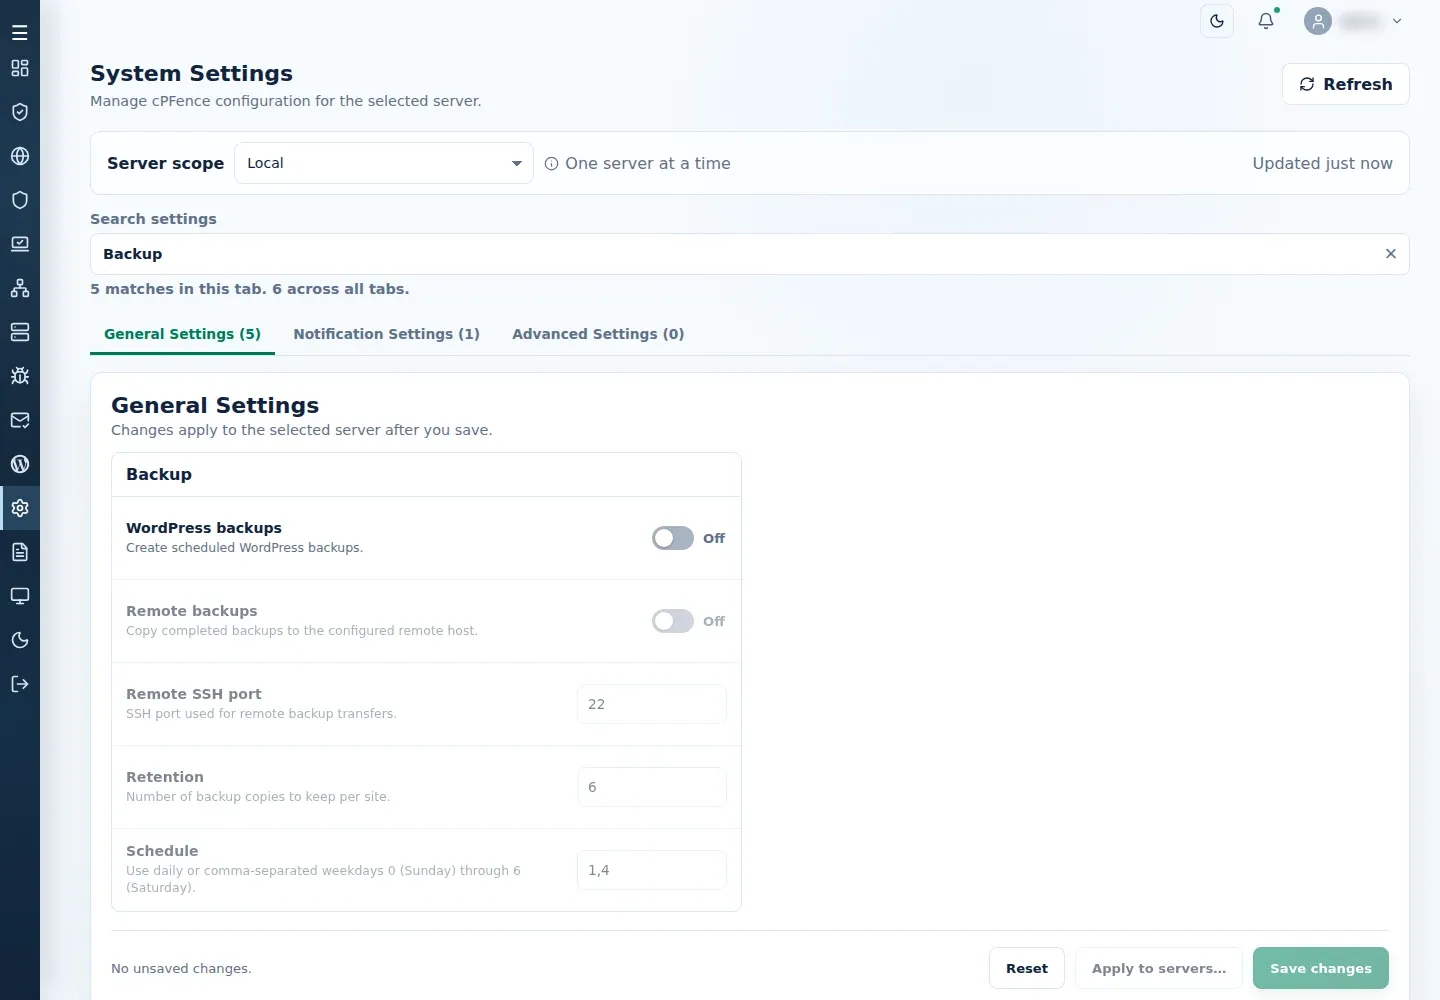The height and width of the screenshot is (1000, 1440).
Task: Click the monitor icon in sidebar
Action: [20, 596]
